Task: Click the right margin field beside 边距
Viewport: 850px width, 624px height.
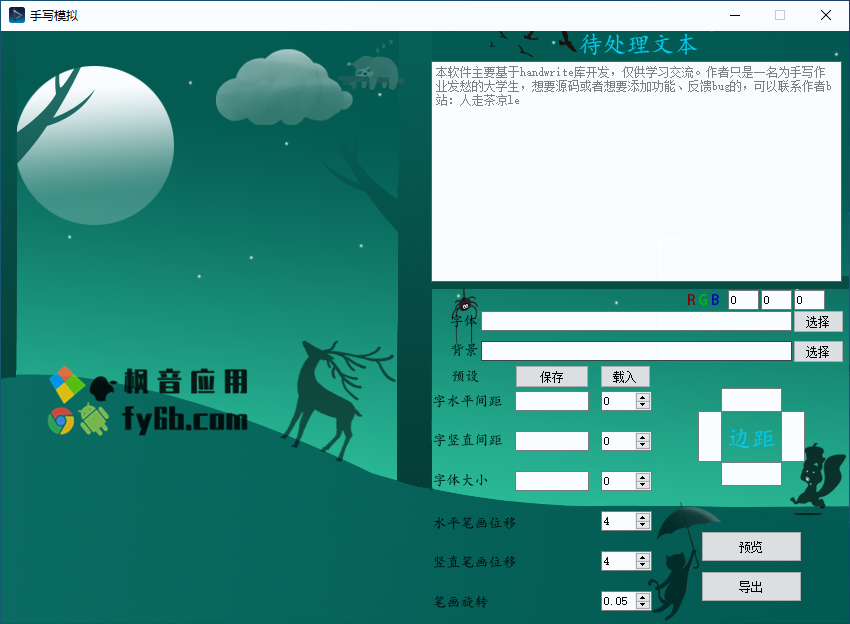Action: point(793,436)
